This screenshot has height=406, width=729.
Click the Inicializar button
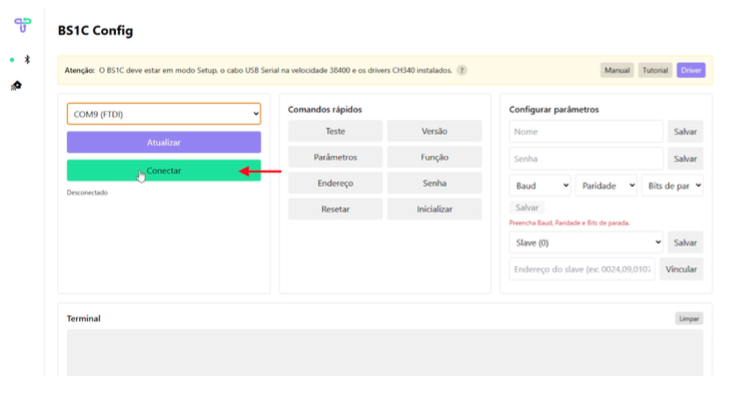(x=434, y=209)
